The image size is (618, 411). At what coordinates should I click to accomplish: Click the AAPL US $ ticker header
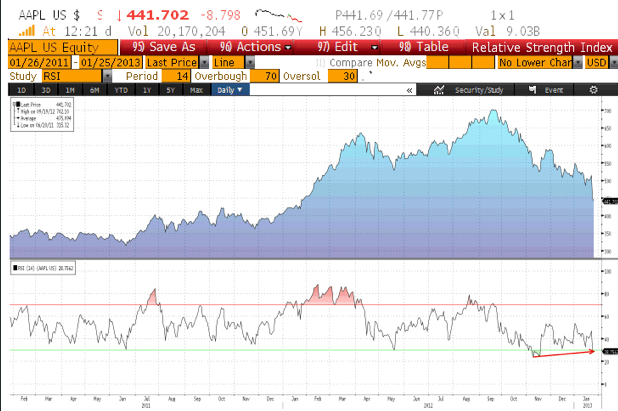coord(49,15)
